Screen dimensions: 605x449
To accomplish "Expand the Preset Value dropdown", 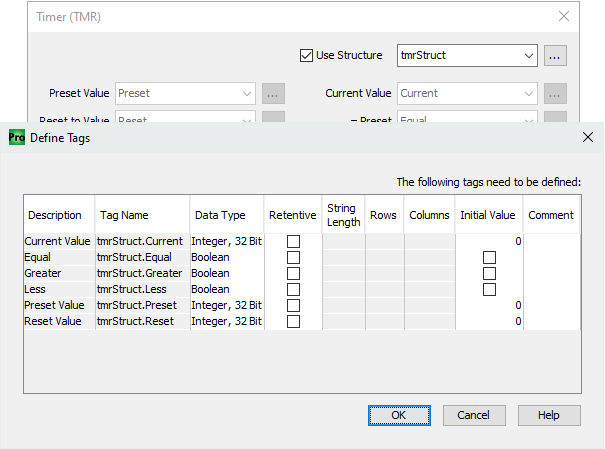I will tap(247, 94).
